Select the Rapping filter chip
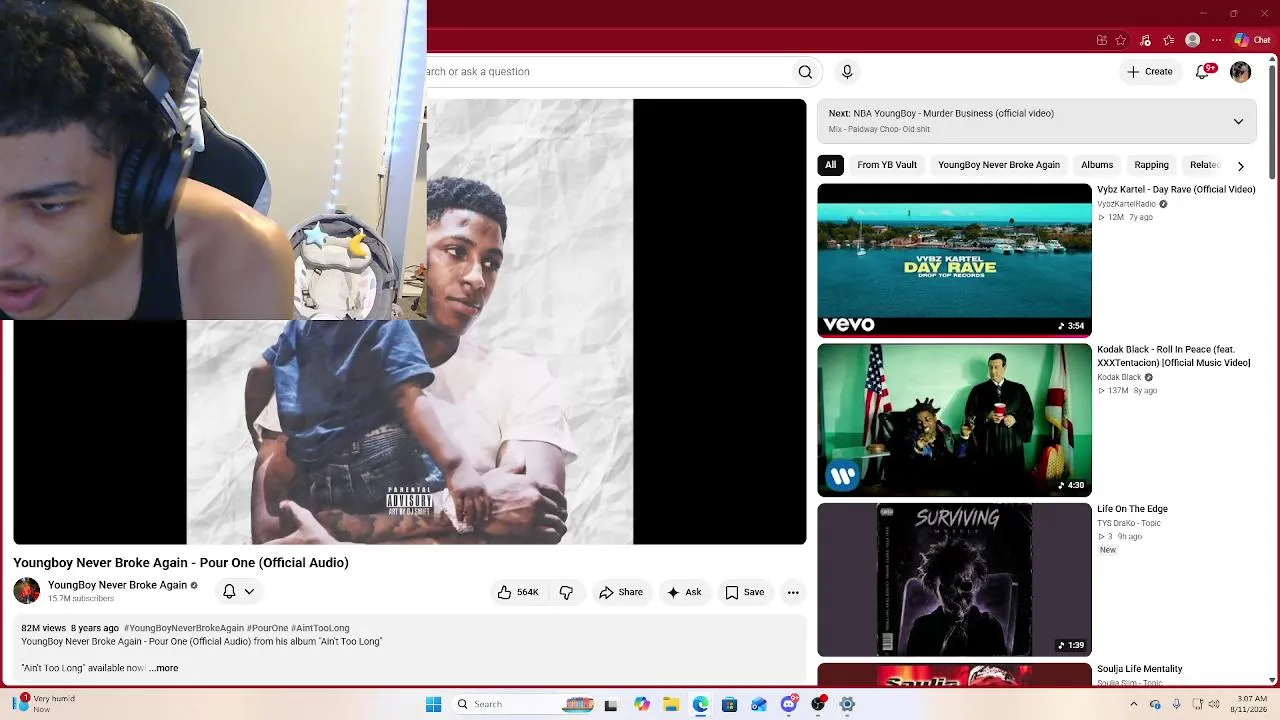This screenshot has width=1280, height=720. point(1151,165)
